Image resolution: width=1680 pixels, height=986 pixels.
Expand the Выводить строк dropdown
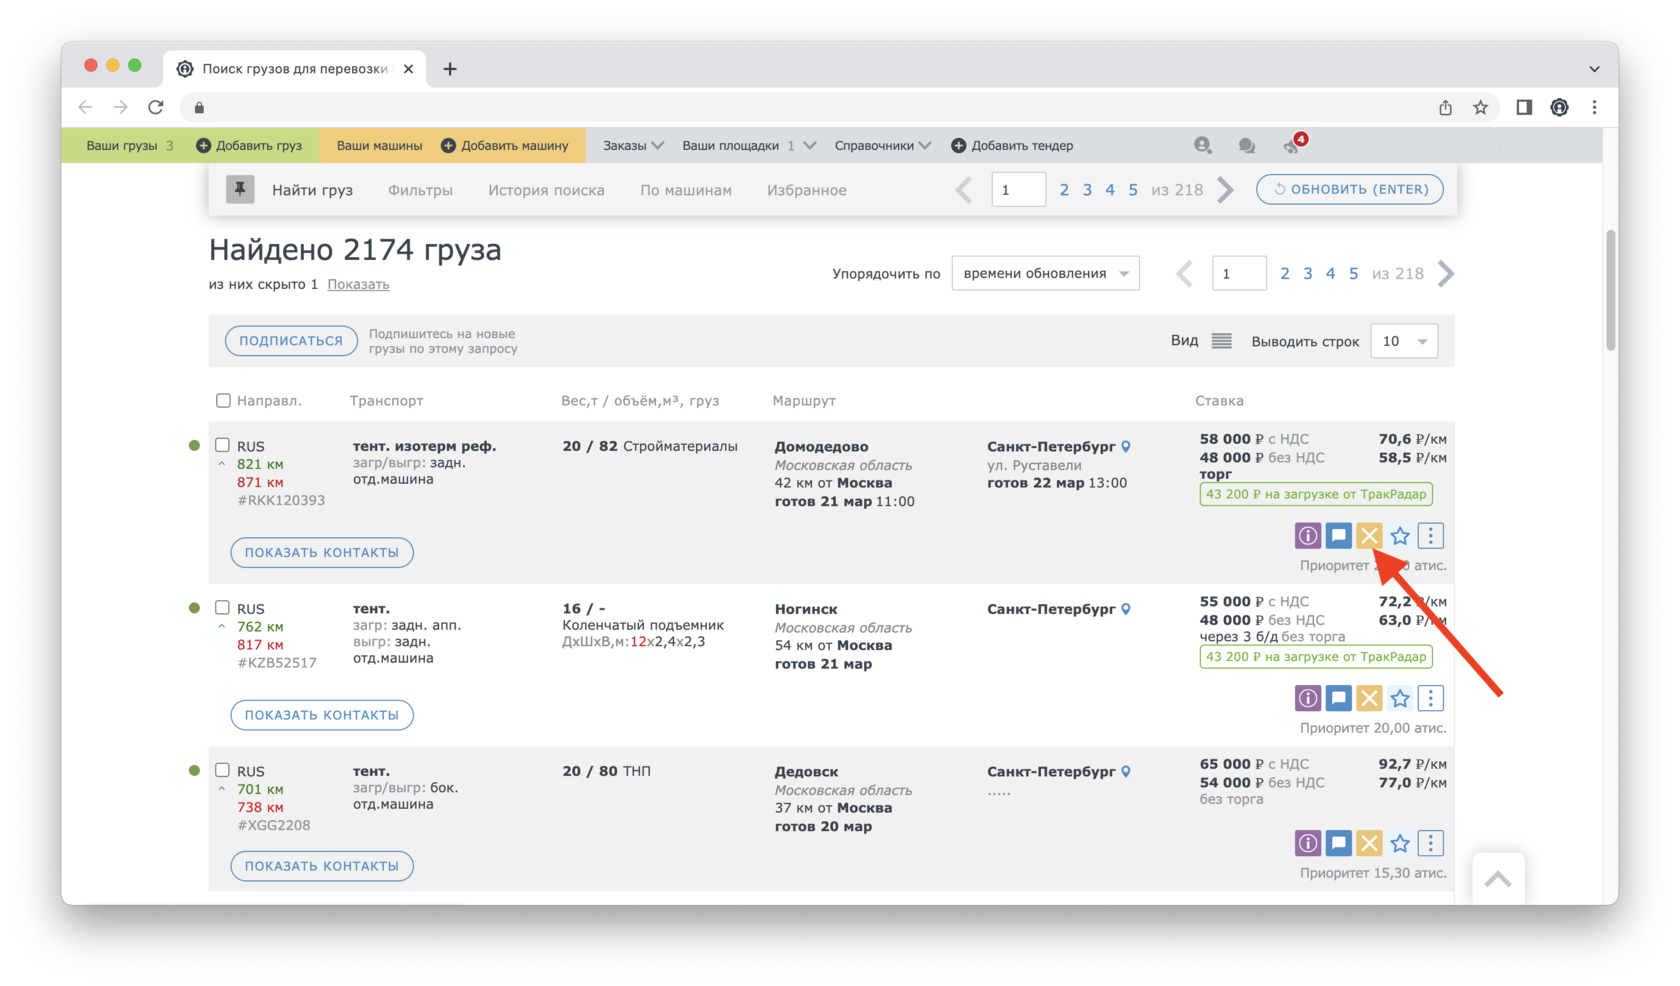1403,341
